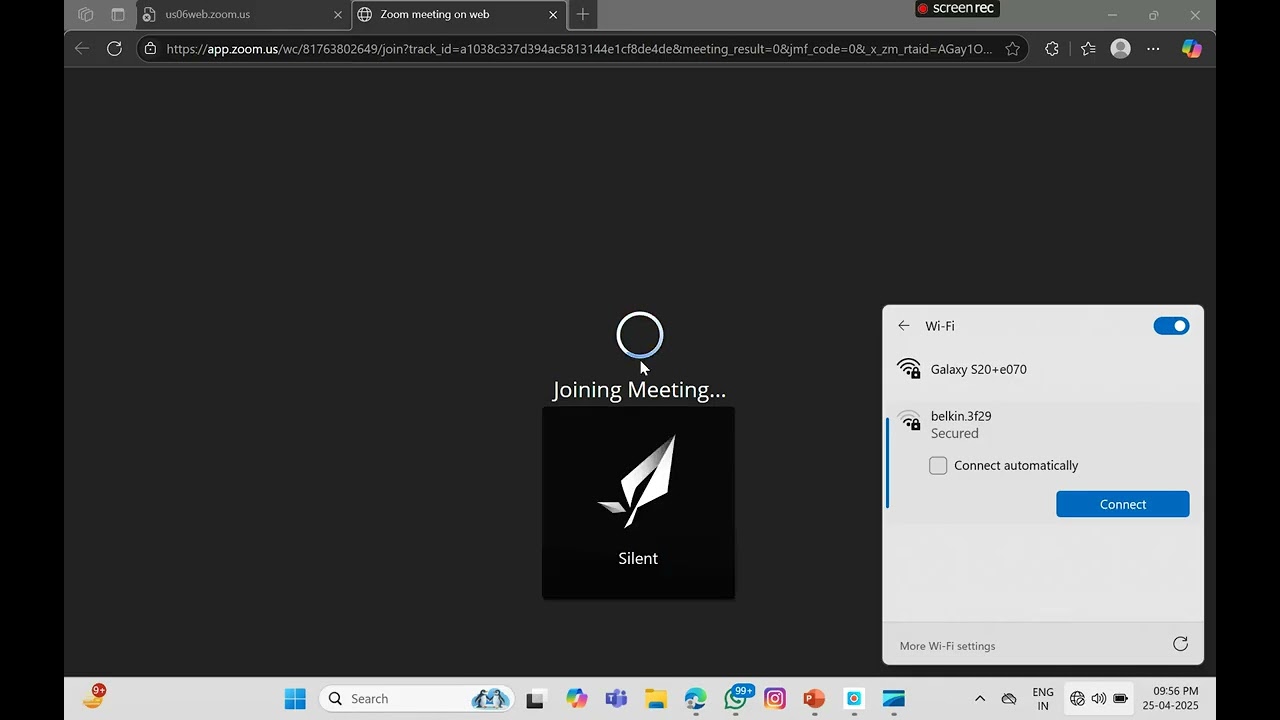Open a new browser tab
Screen dimensions: 1280x720
583,15
